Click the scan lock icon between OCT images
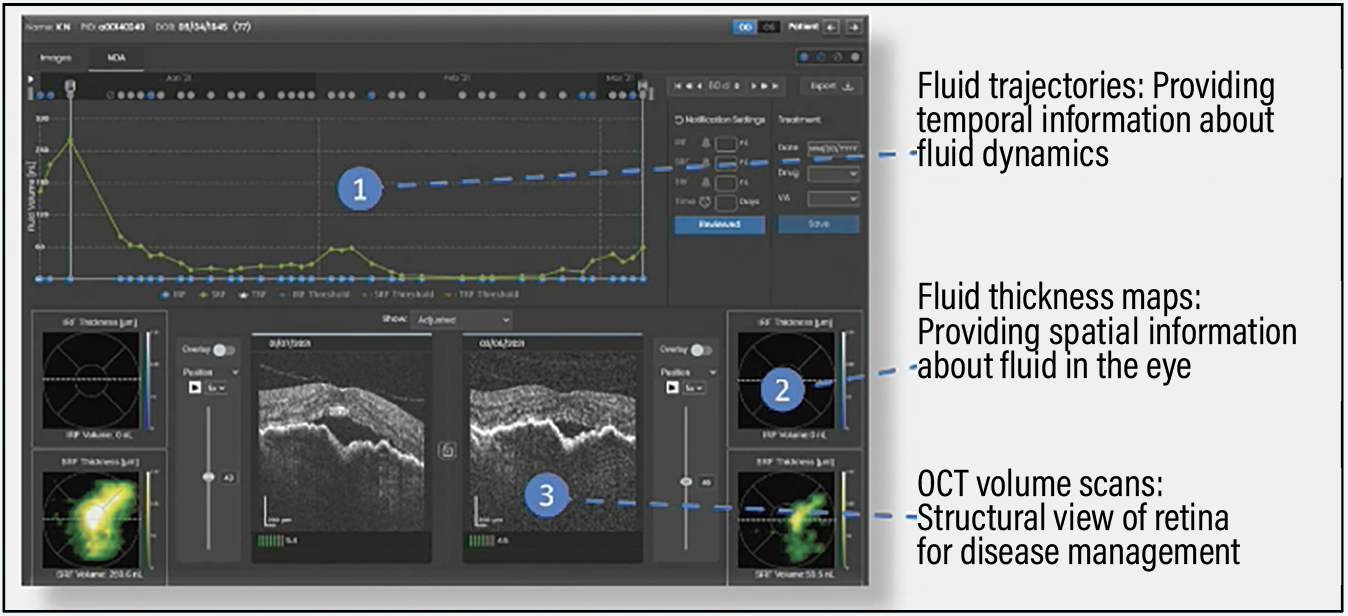Screen dimensions: 1348x616 (448, 452)
